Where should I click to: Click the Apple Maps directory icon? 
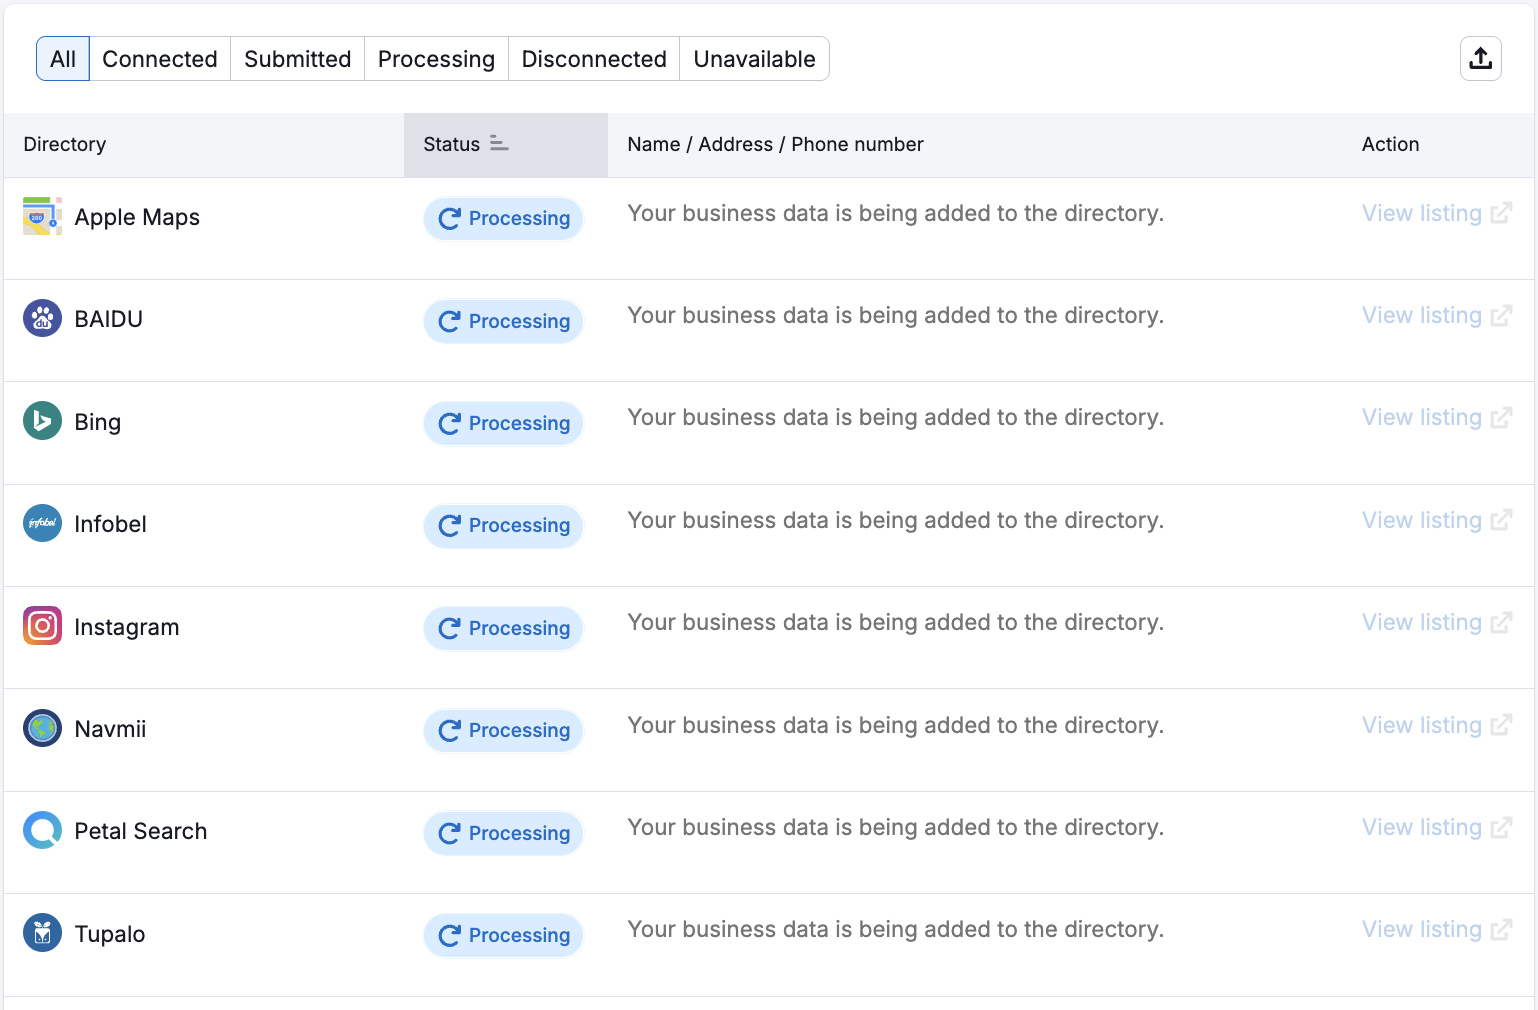click(x=42, y=216)
